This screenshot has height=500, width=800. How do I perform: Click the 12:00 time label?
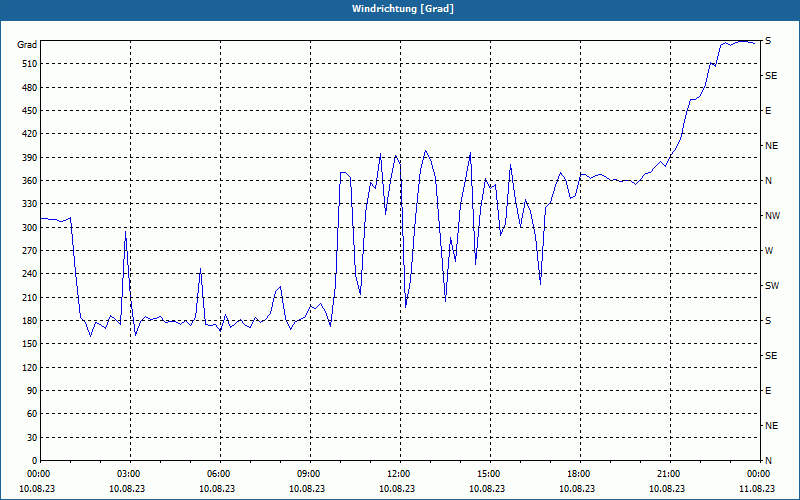point(400,474)
